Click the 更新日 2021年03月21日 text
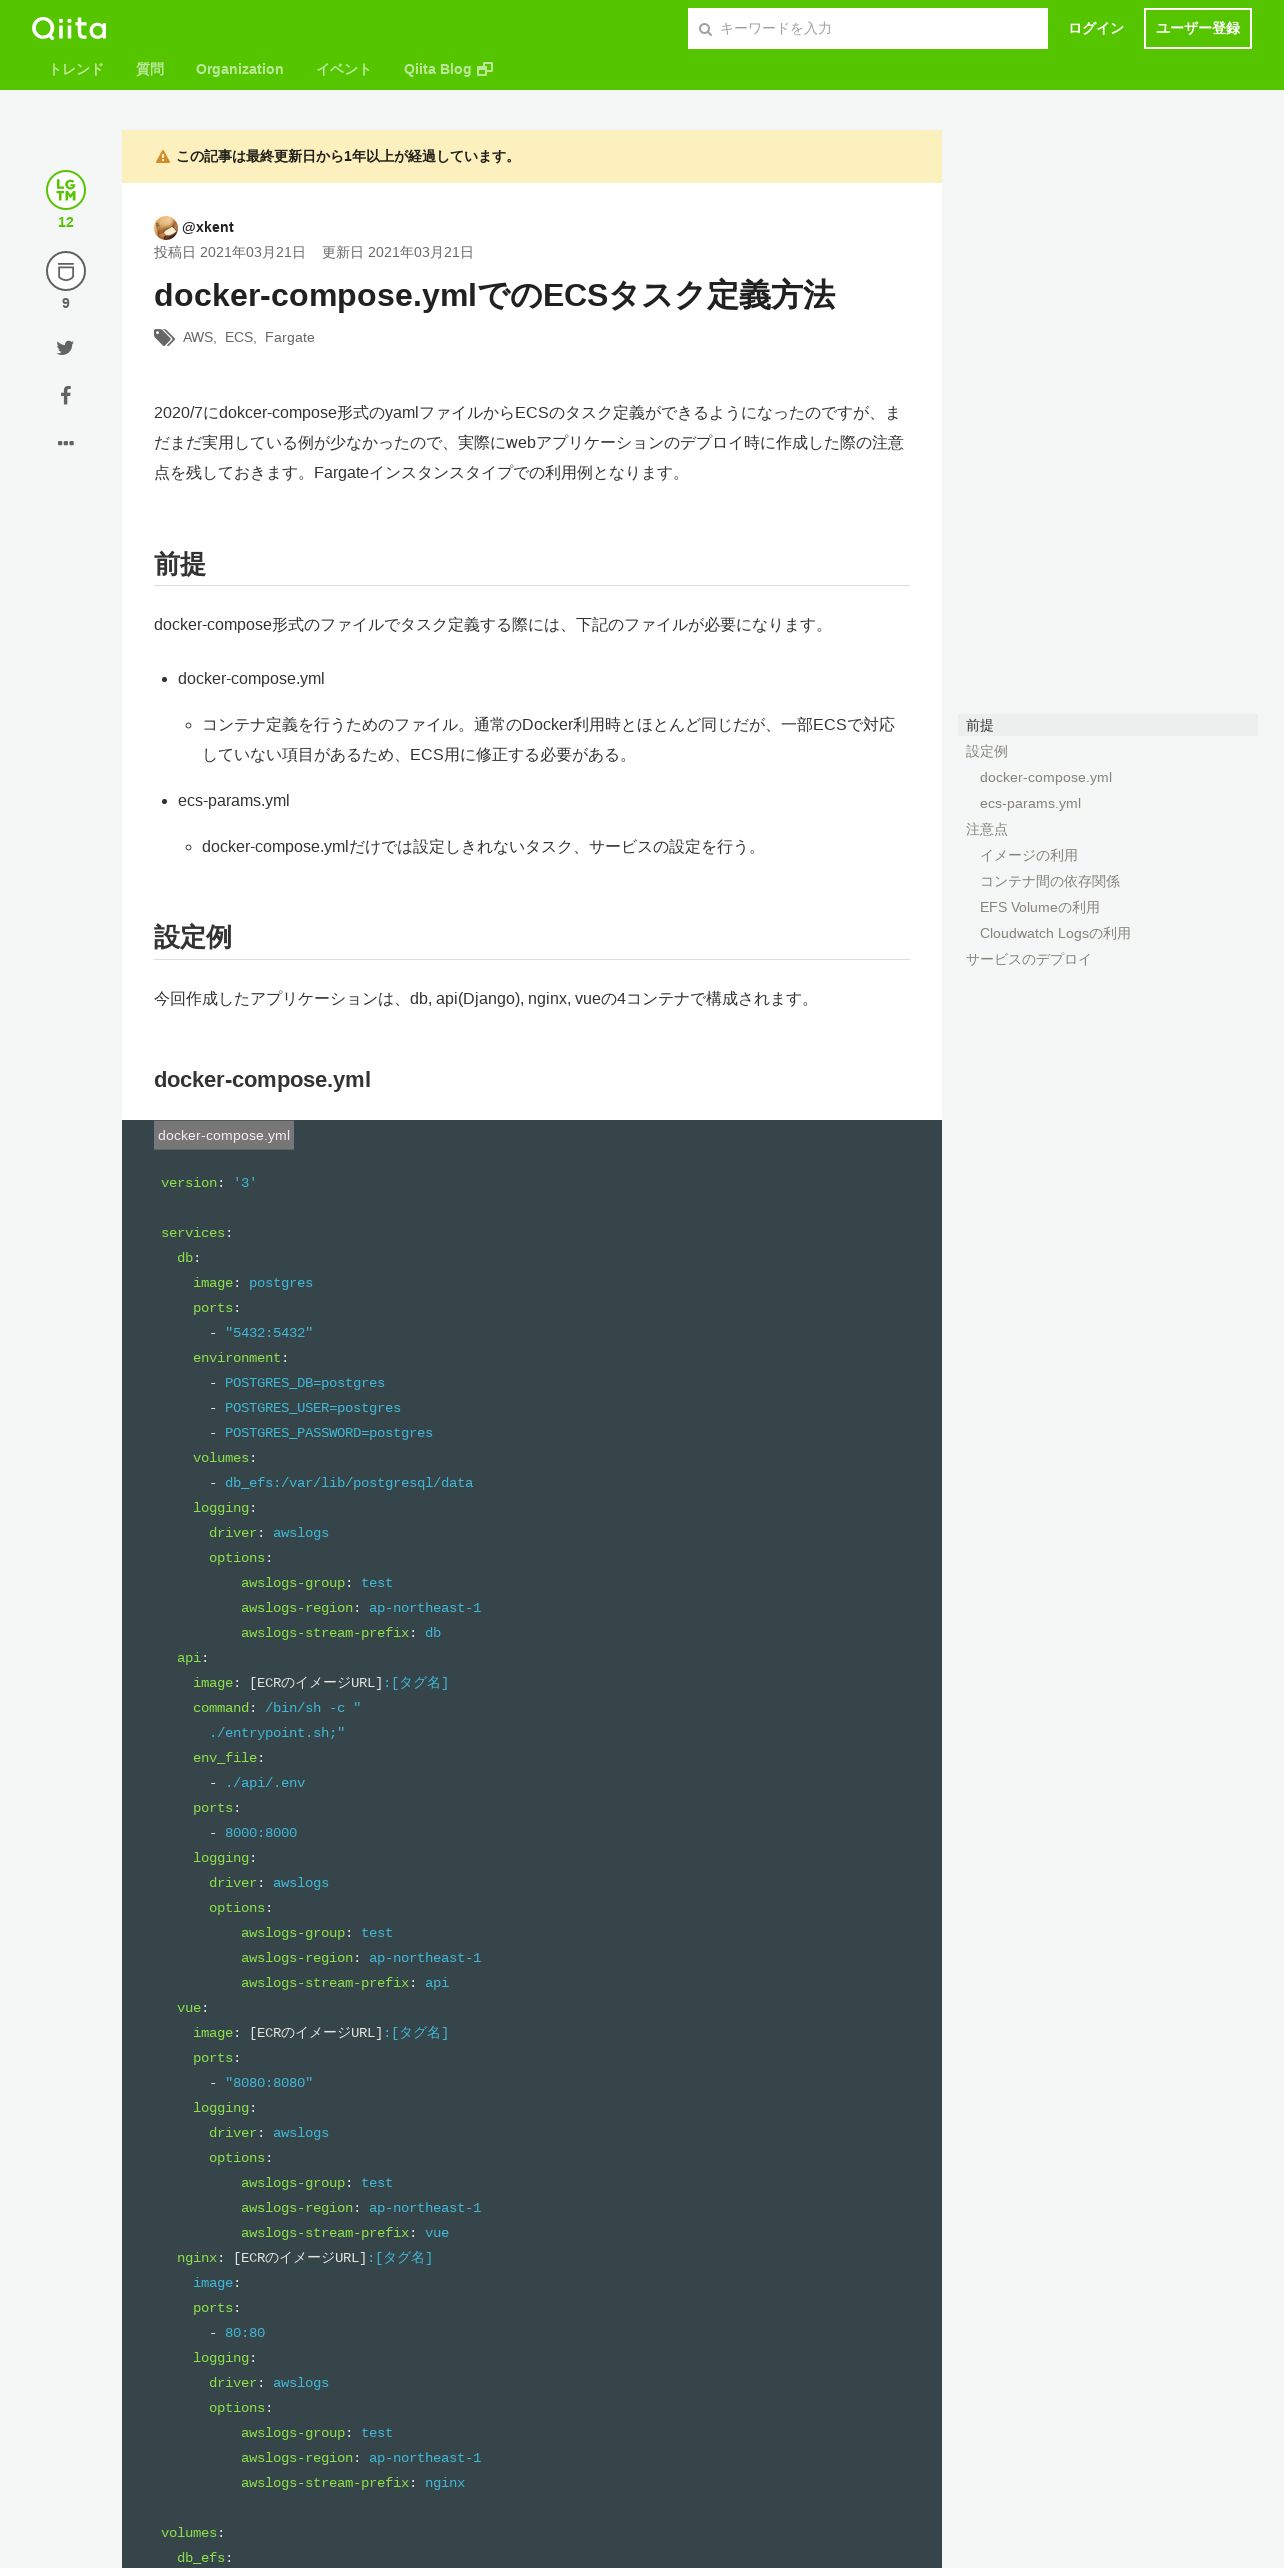This screenshot has height=2568, width=1284. 397,252
